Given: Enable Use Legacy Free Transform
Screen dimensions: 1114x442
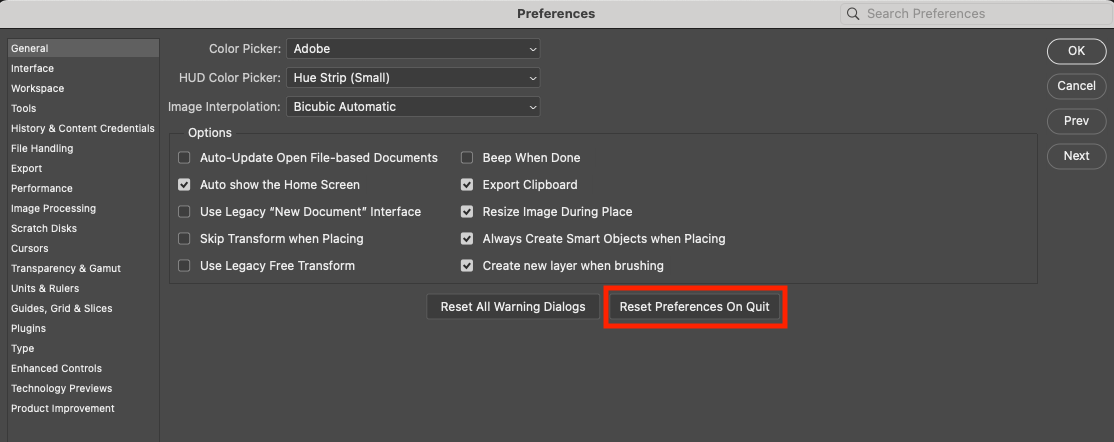Looking at the screenshot, I should pyautogui.click(x=184, y=266).
